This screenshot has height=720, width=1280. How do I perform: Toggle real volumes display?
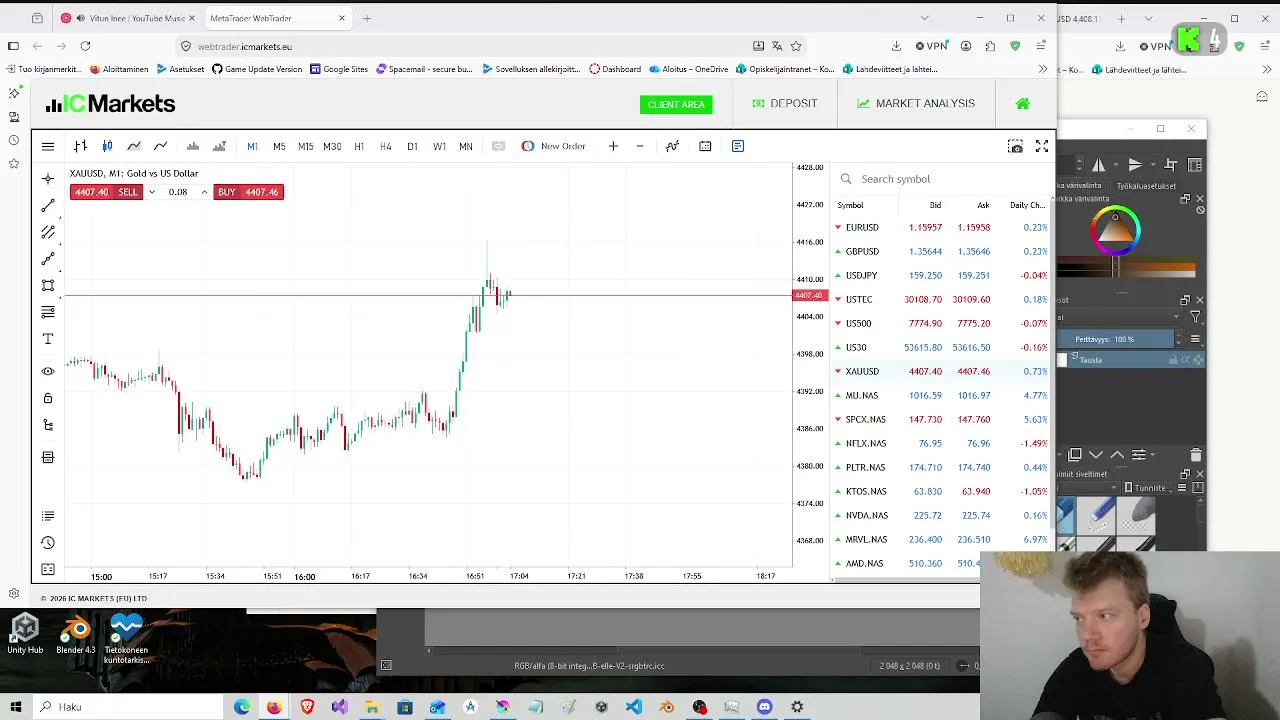(220, 146)
